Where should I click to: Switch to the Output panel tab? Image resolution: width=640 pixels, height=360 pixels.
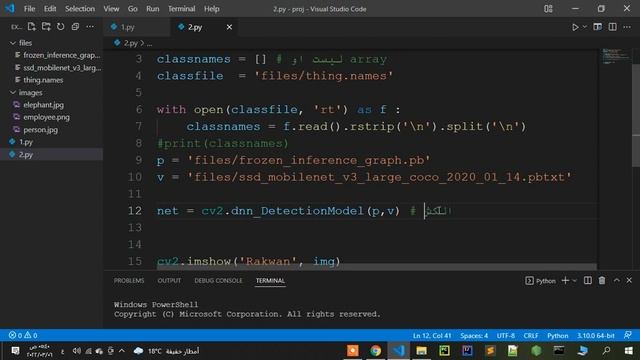click(x=169, y=280)
